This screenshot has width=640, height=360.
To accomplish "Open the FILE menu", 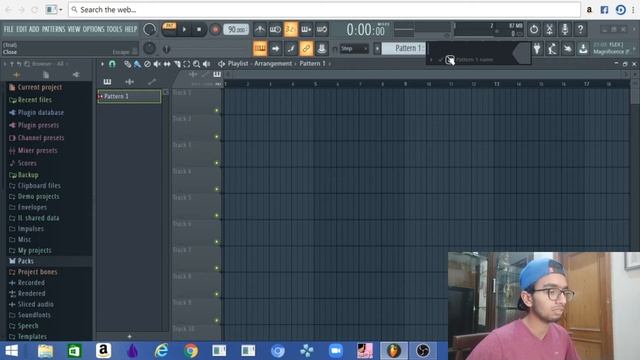I will click(9, 29).
